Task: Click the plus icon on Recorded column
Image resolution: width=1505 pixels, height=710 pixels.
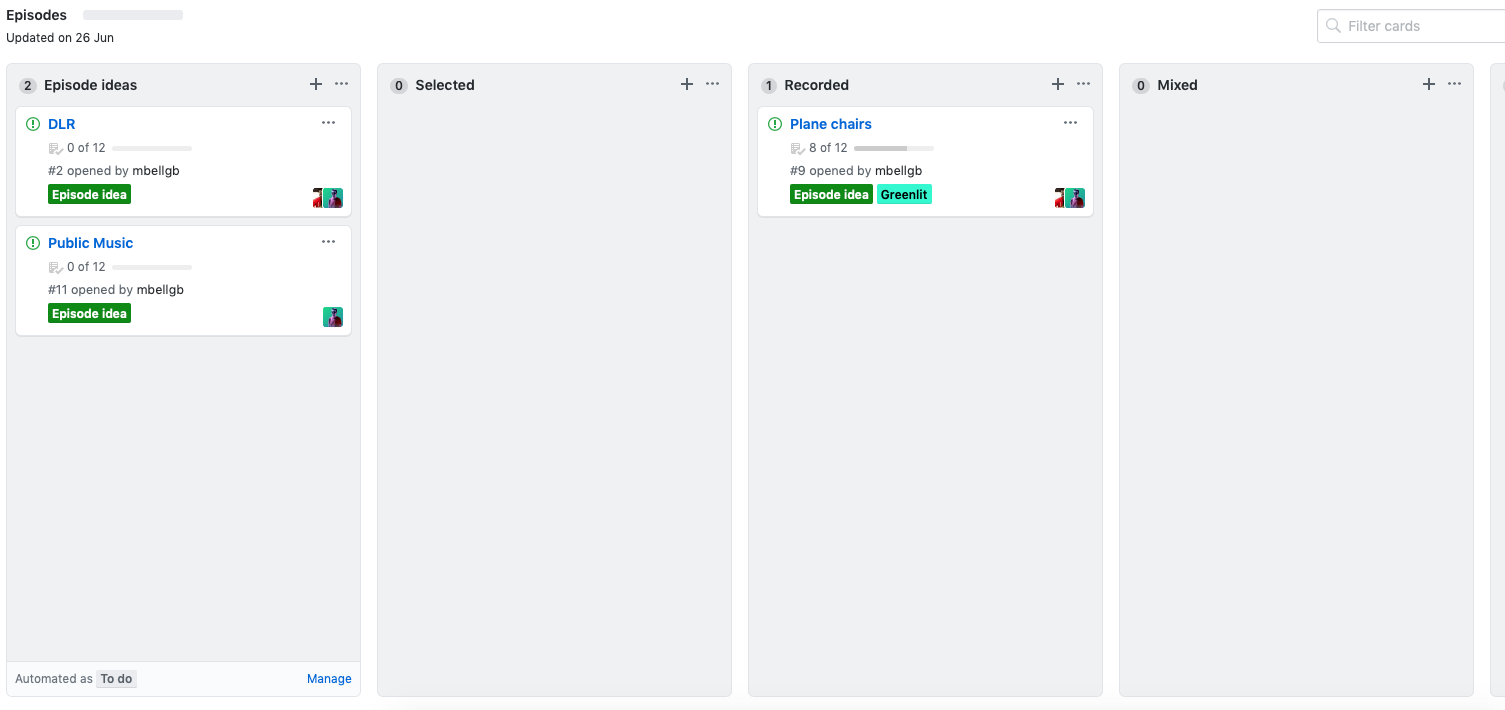Action: coord(1058,84)
